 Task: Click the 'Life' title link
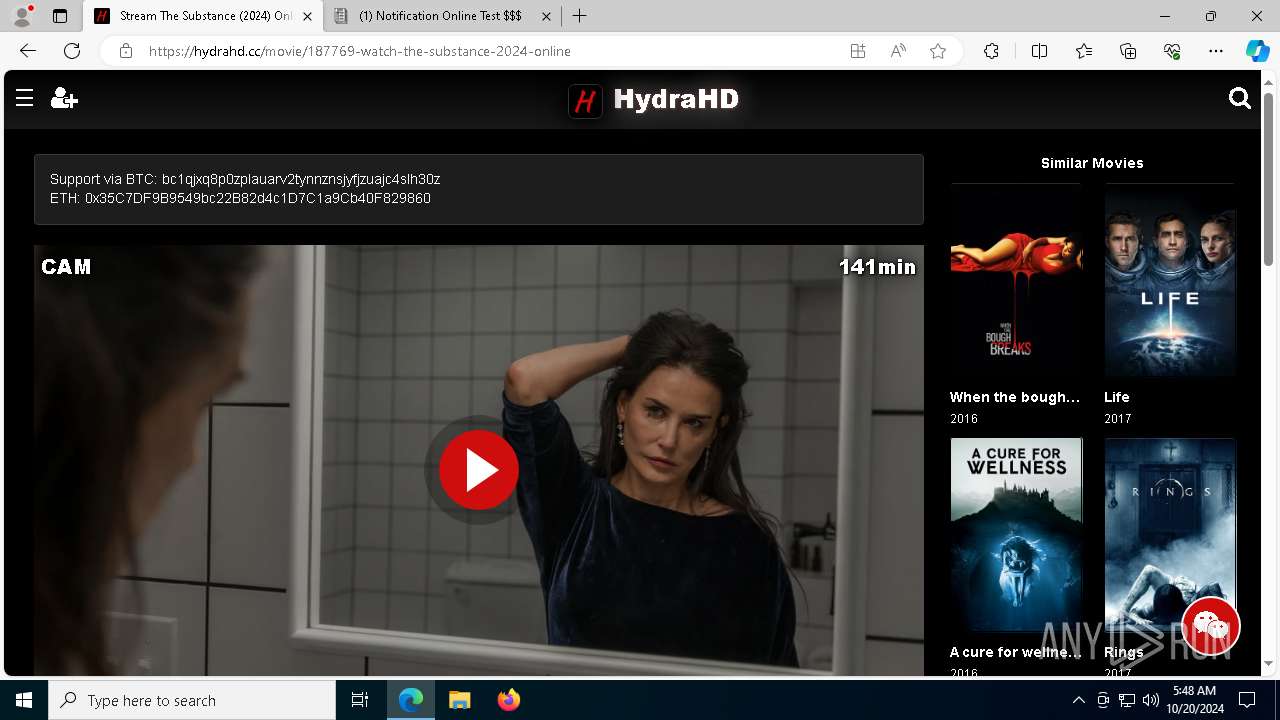(1117, 397)
